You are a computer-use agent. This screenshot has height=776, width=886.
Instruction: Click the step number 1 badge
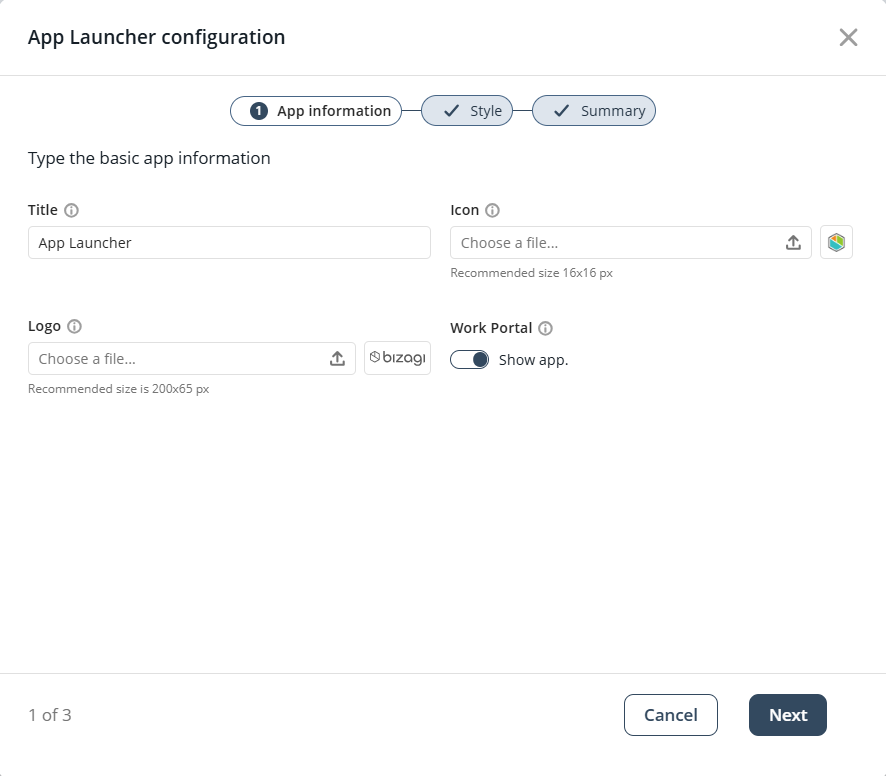pos(259,111)
